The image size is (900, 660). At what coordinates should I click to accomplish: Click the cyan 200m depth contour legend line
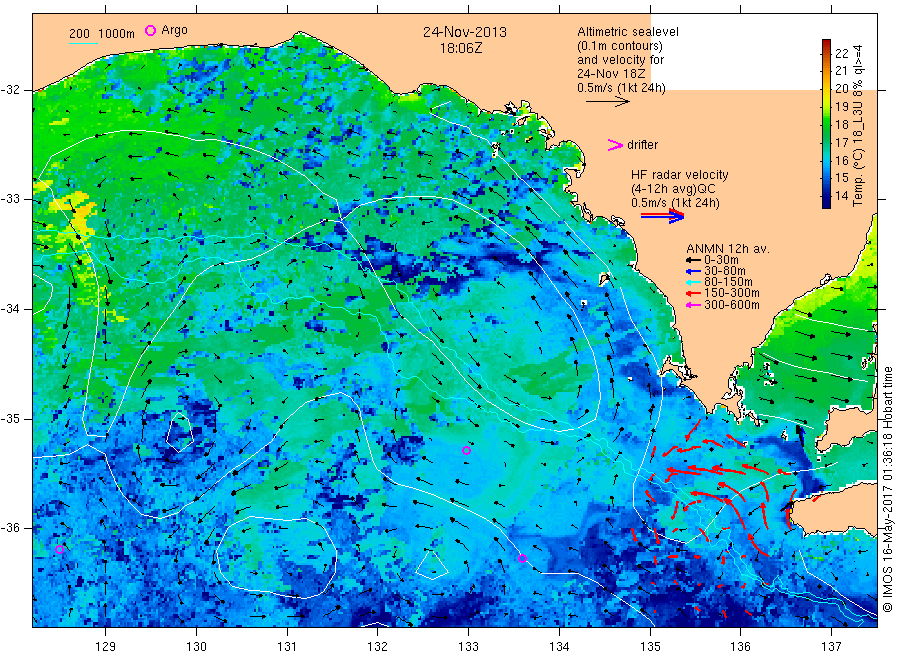pos(83,42)
